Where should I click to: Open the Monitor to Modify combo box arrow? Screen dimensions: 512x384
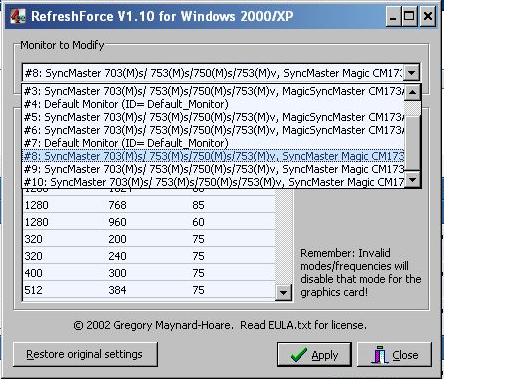(411, 72)
